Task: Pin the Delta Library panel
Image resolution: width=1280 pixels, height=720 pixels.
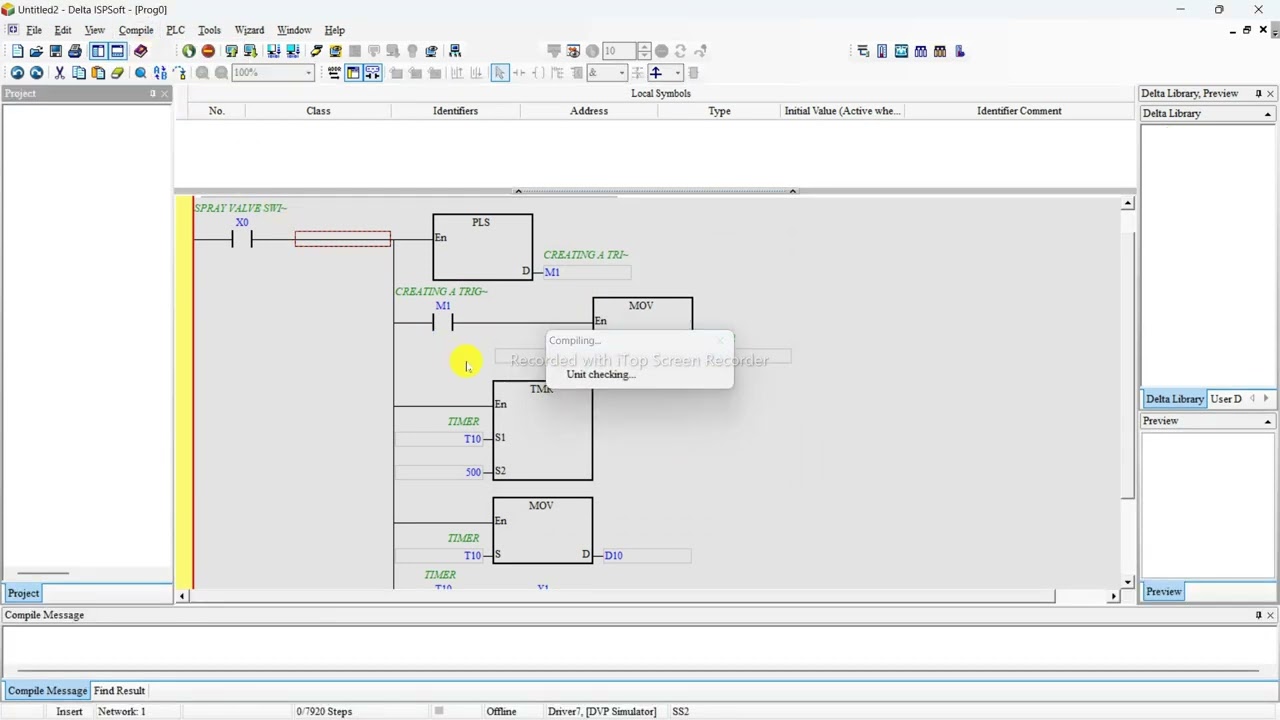Action: coord(1258,93)
